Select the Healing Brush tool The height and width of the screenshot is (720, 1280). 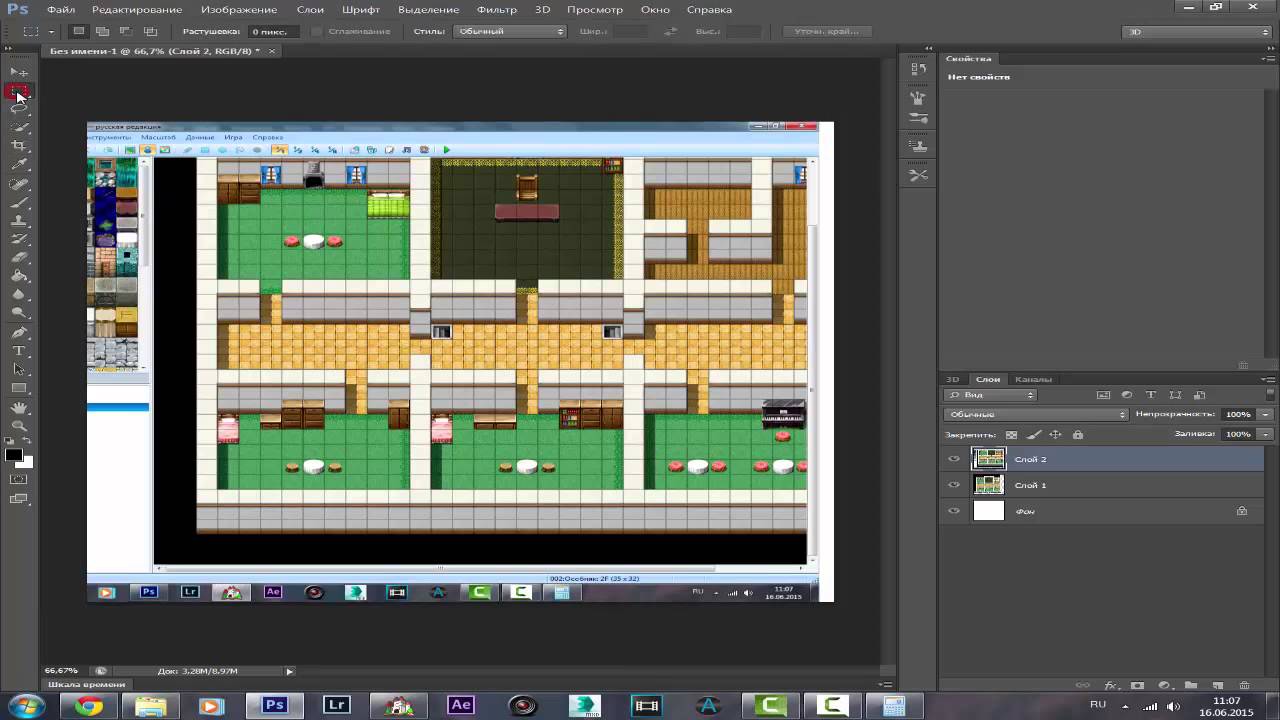[19, 184]
